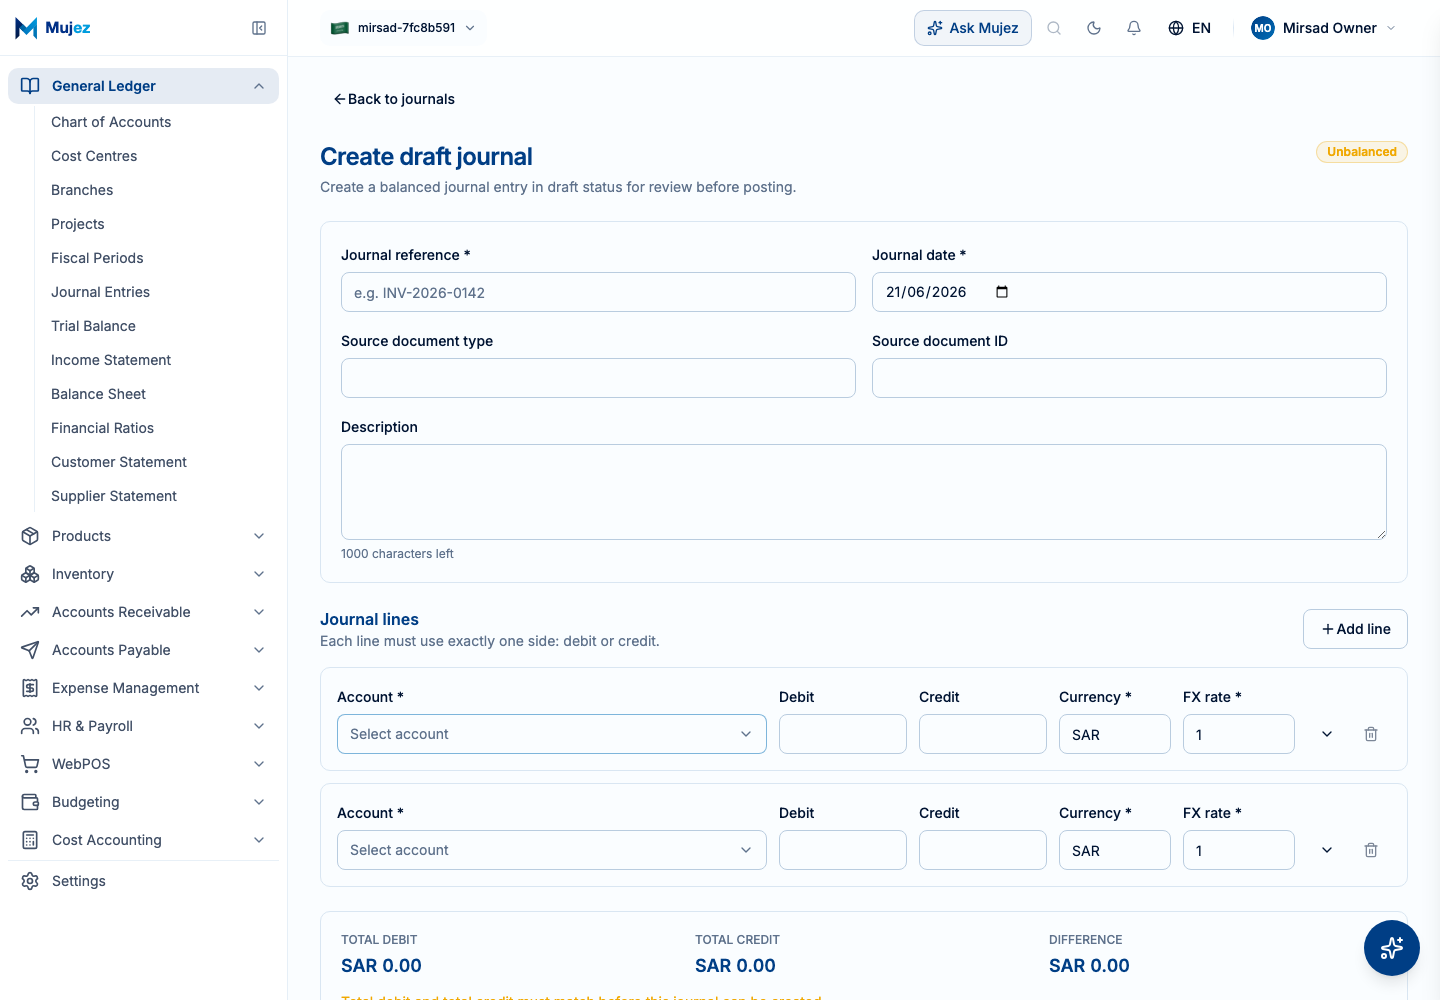
Task: Click the Ask Mujez button
Action: click(x=972, y=28)
